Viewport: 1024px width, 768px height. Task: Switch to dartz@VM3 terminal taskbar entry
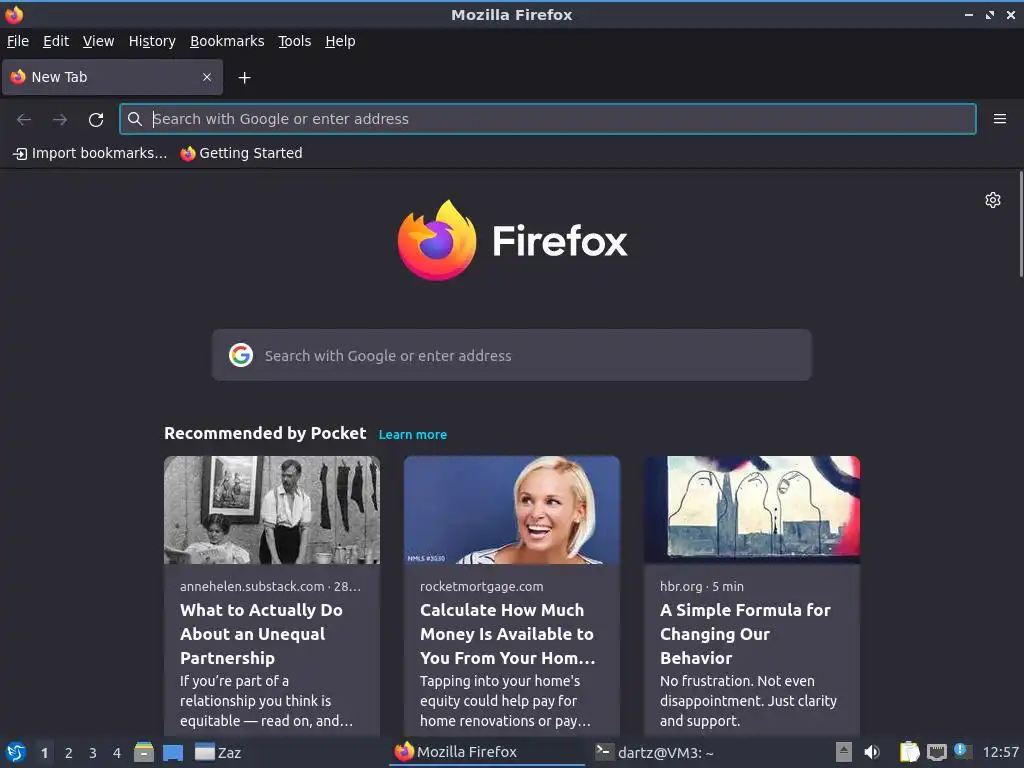point(656,752)
